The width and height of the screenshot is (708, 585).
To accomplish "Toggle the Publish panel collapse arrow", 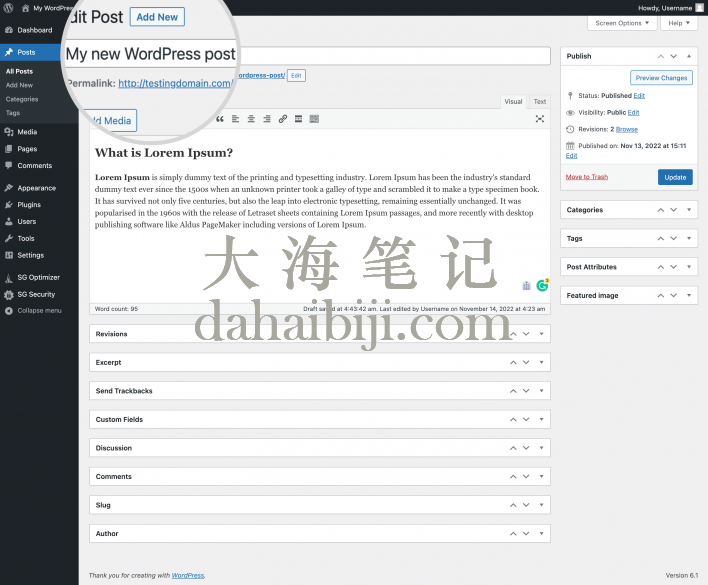I will point(689,56).
